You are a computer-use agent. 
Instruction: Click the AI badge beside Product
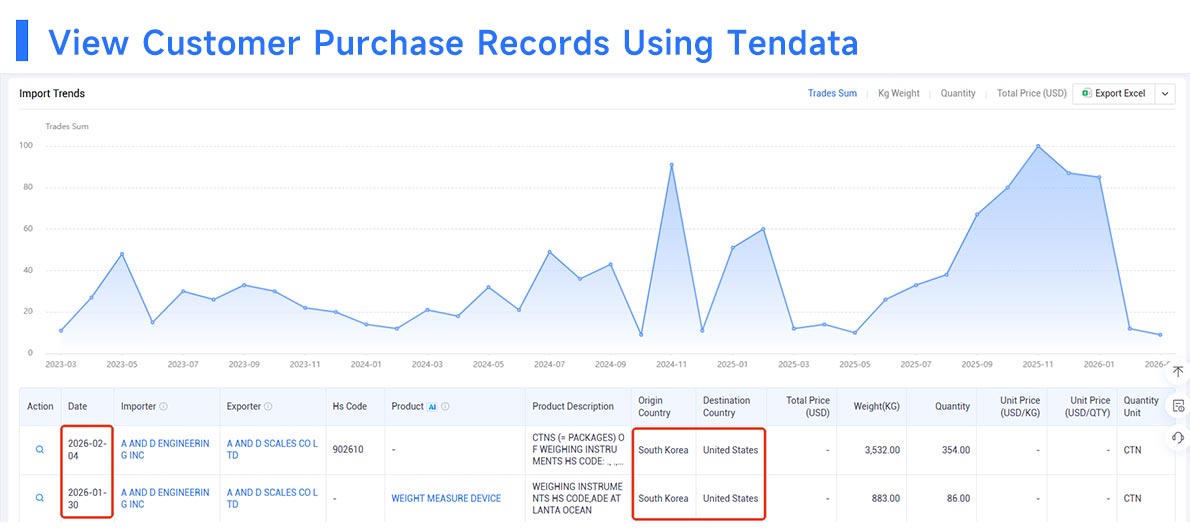point(431,407)
